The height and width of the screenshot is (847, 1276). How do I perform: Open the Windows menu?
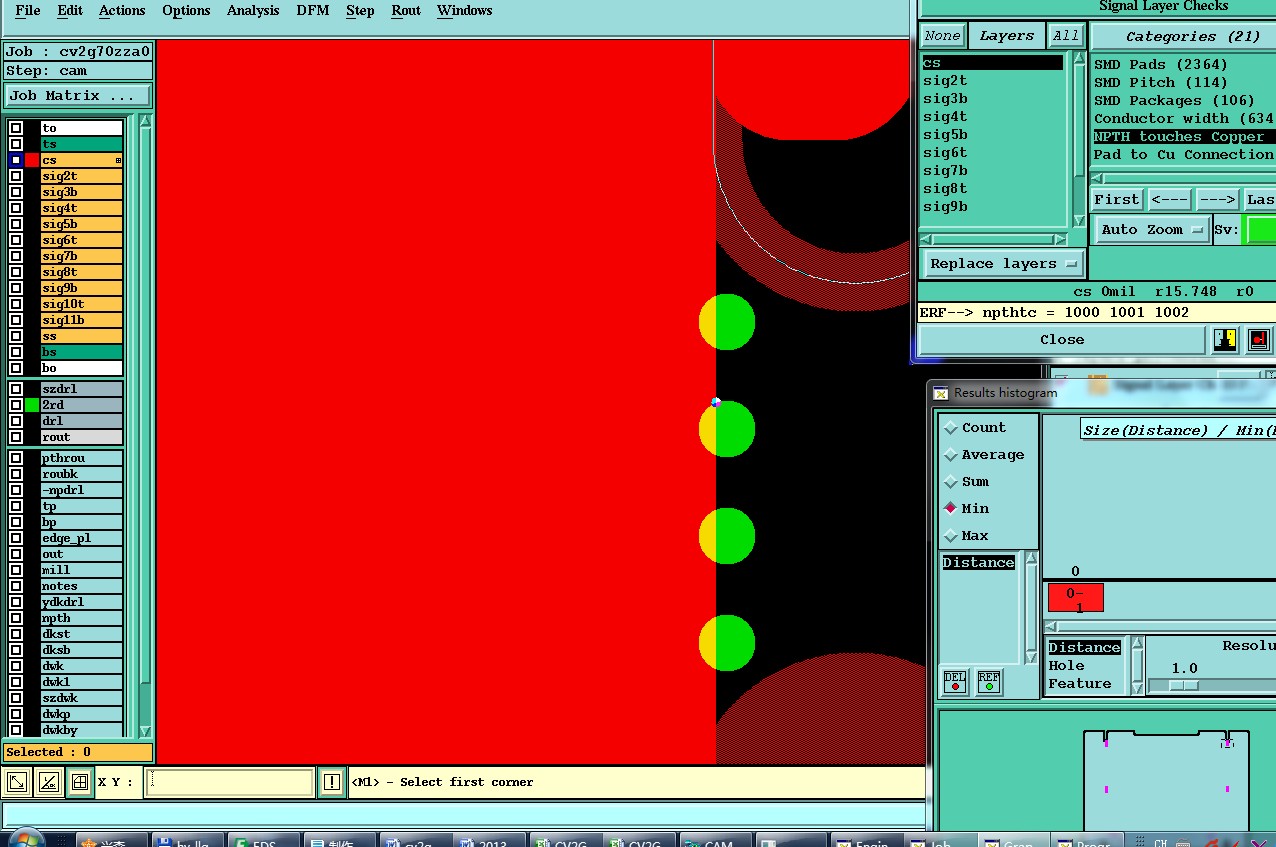point(464,11)
